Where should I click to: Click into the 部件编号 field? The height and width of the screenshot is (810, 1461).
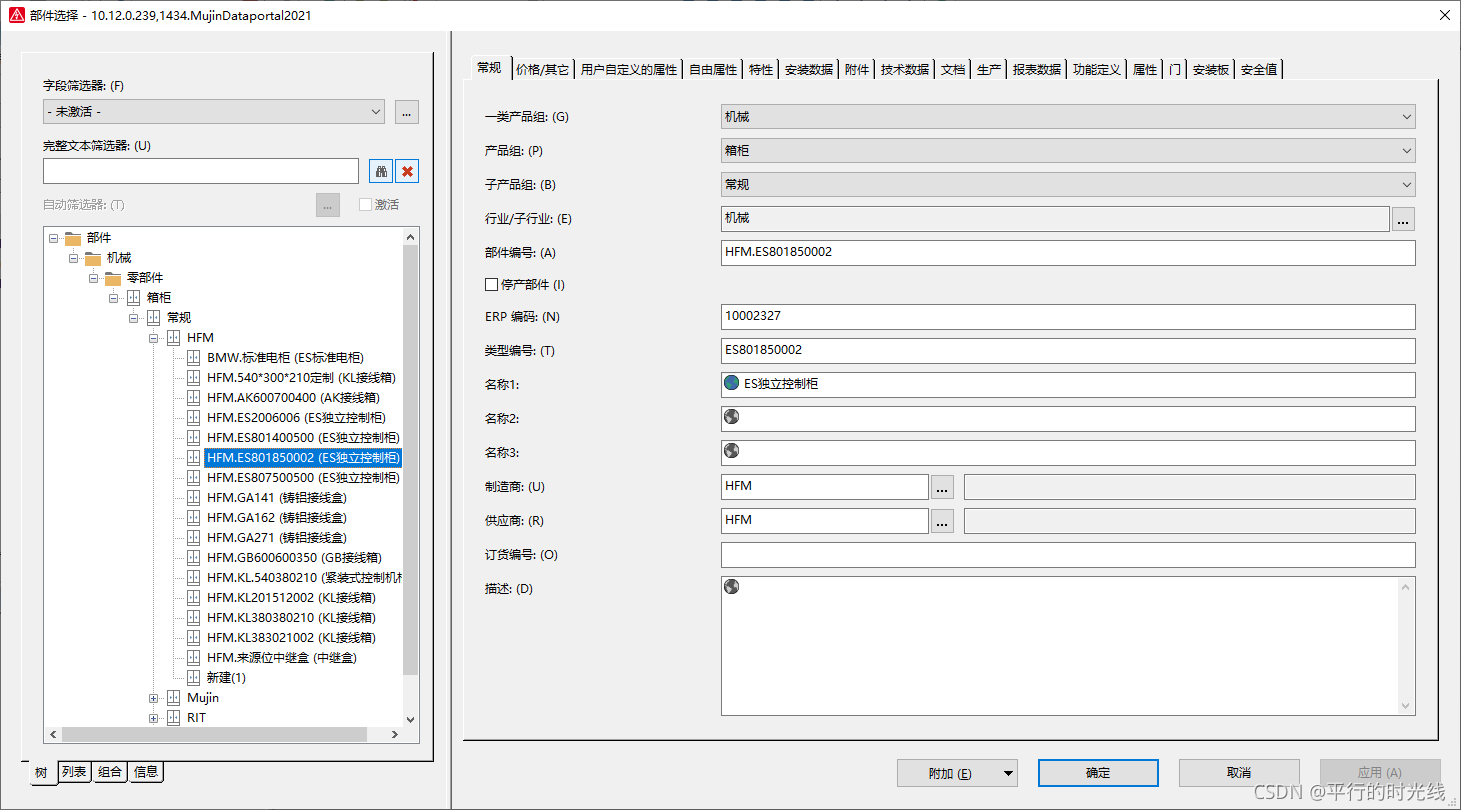(x=1068, y=253)
